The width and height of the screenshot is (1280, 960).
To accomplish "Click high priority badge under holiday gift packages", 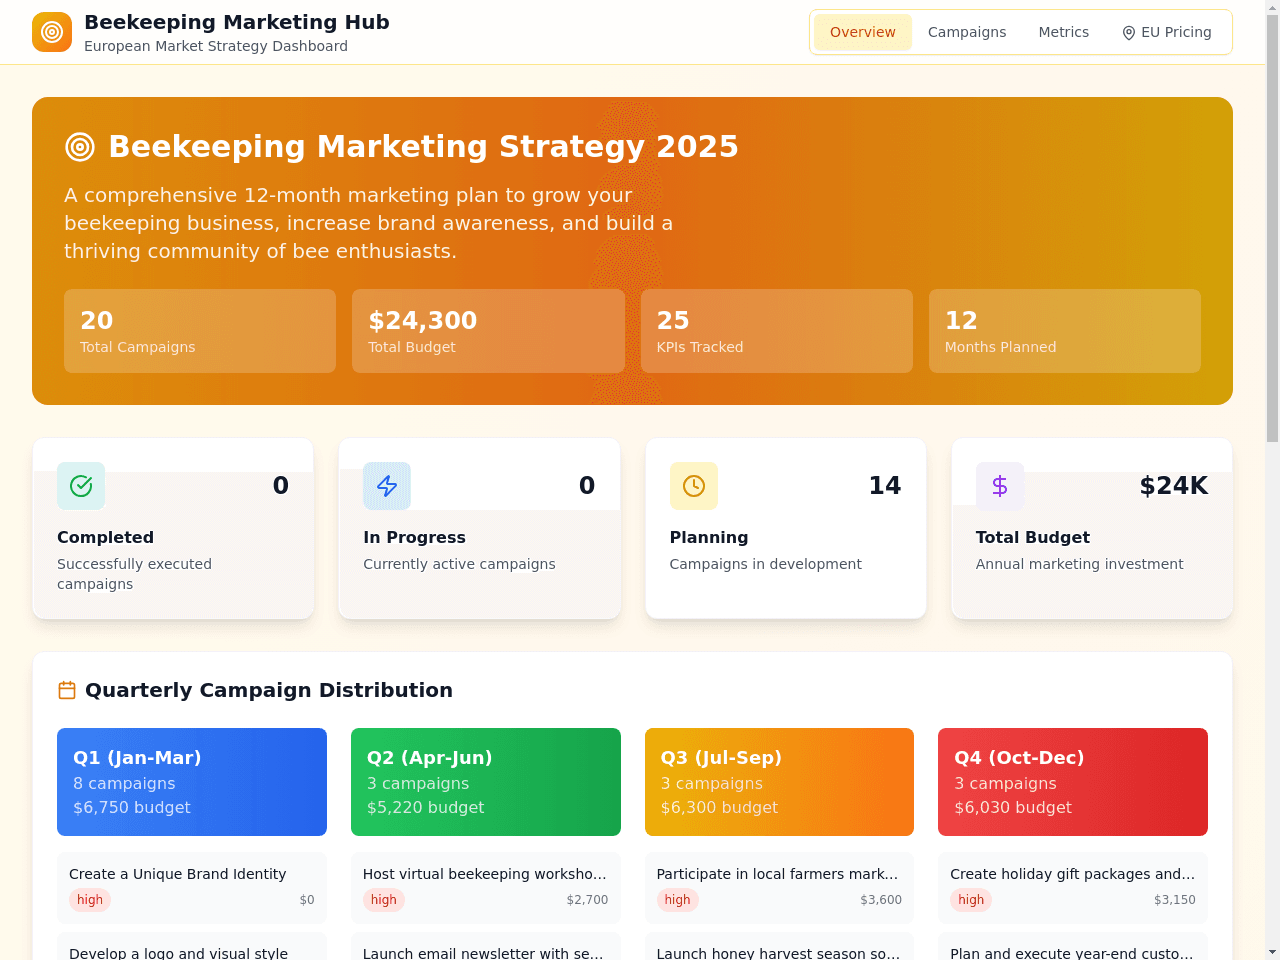I will tap(971, 900).
